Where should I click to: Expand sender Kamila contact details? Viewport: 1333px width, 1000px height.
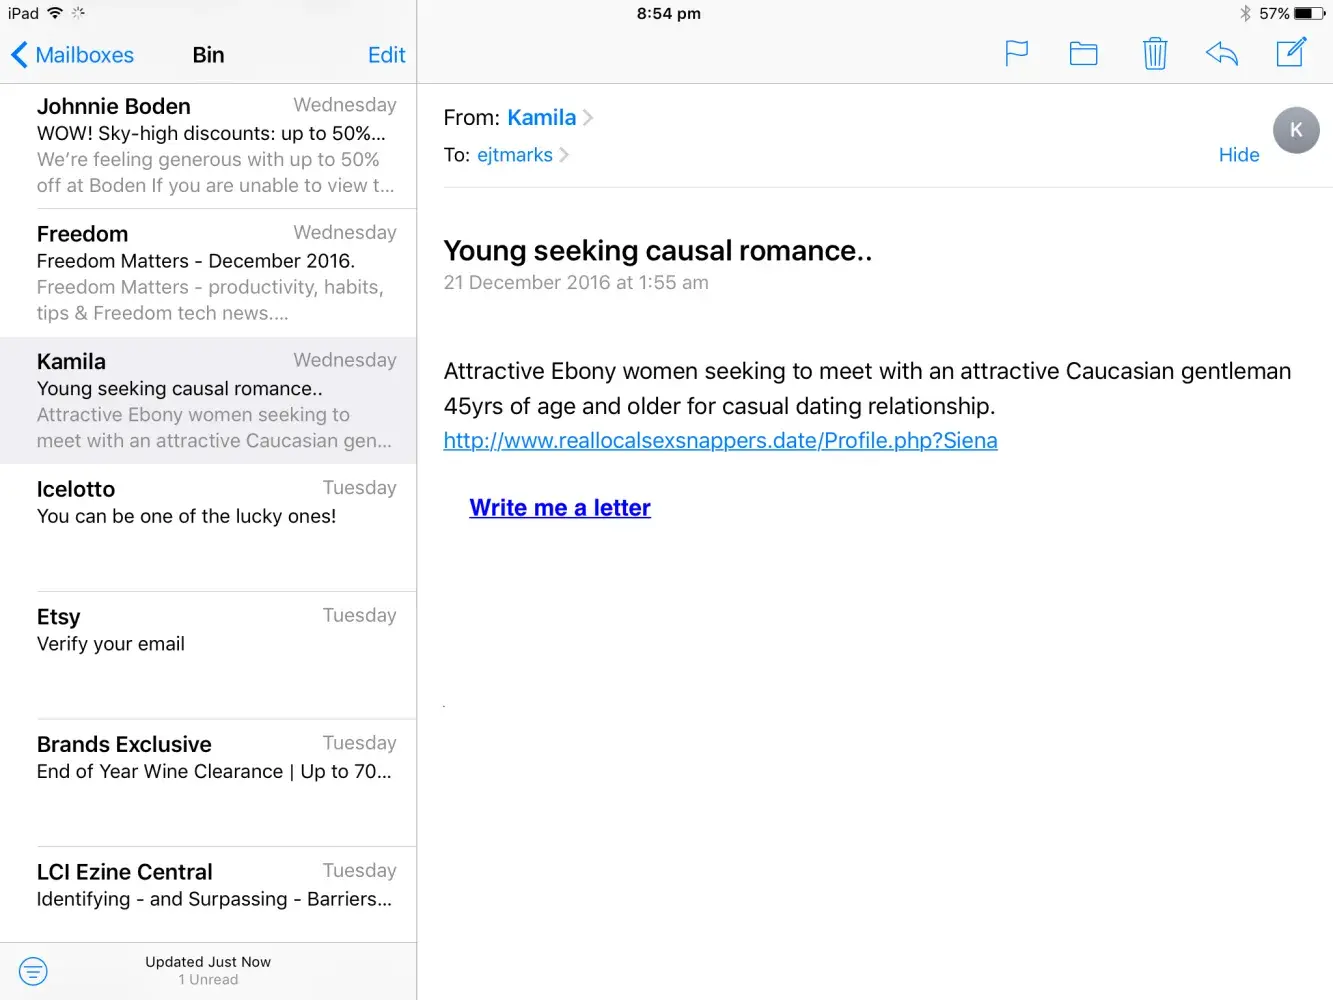point(542,118)
